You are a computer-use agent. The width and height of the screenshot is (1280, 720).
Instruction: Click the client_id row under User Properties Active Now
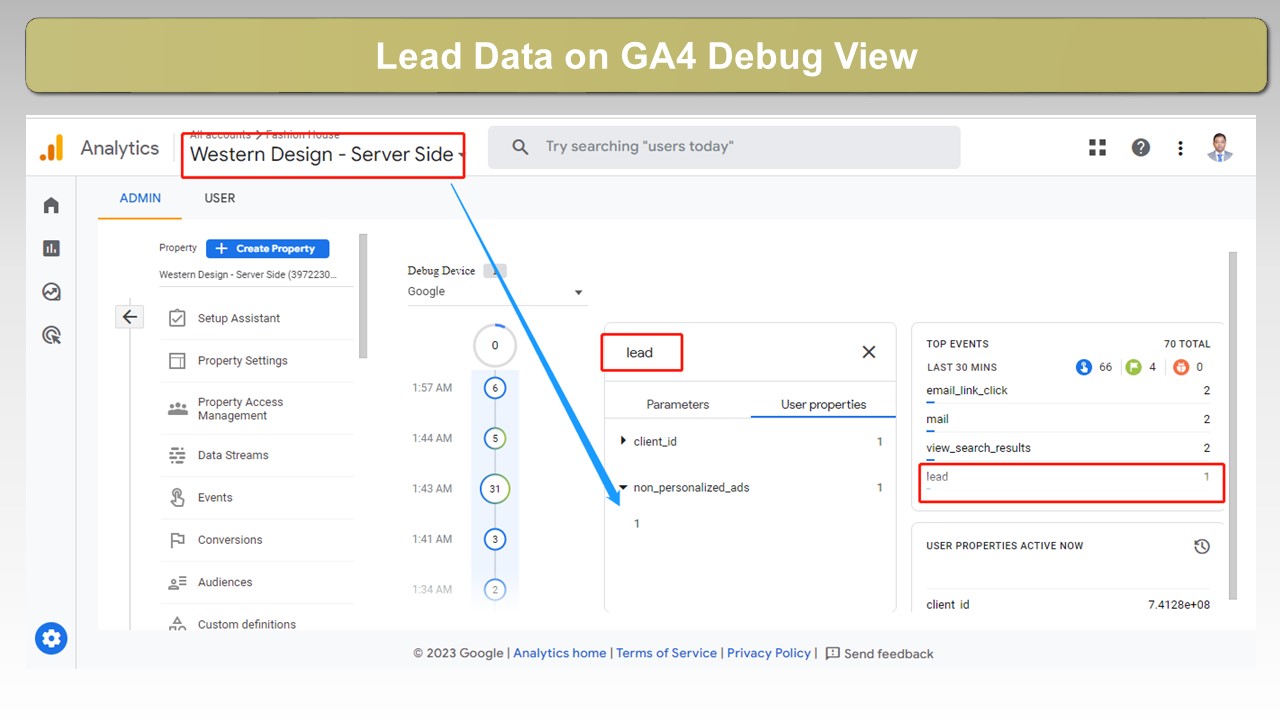click(1068, 605)
